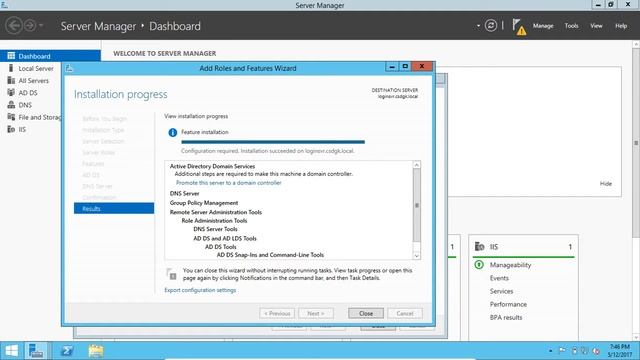Click Remote Server Administration Tools entry
This screenshot has width=640, height=360.
tap(216, 212)
